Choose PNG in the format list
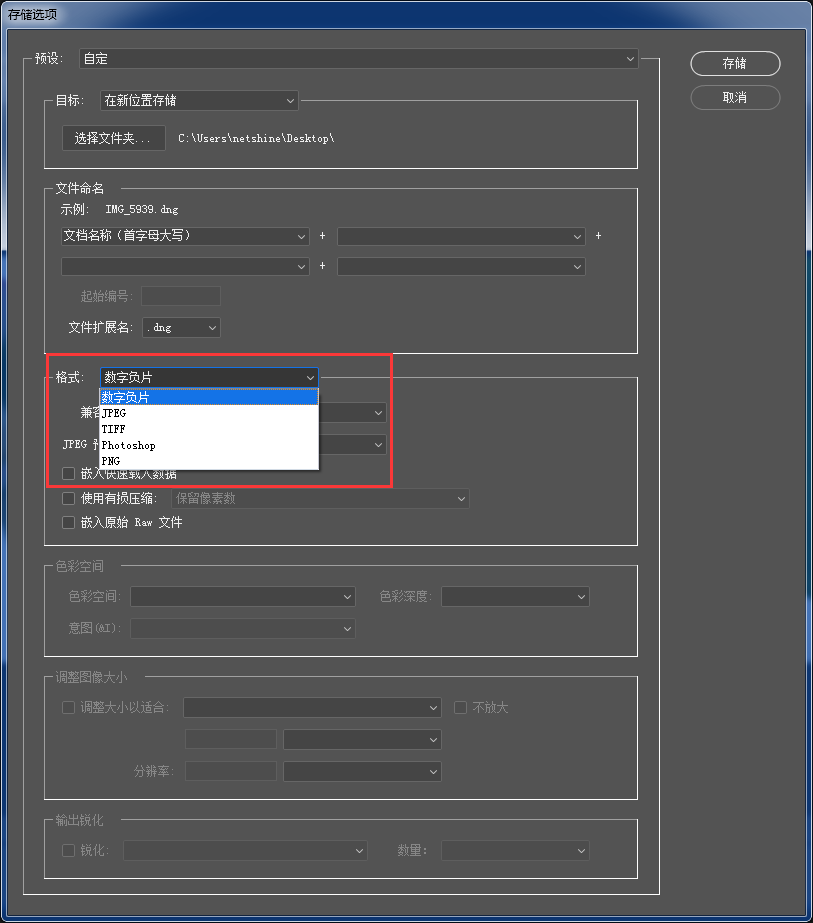 (209, 461)
